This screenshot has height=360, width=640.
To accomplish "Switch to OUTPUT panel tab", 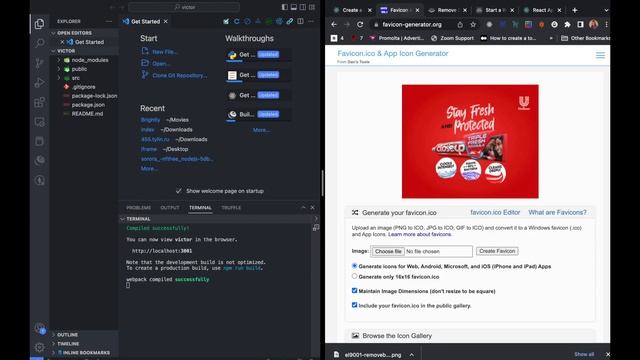I will pos(170,208).
